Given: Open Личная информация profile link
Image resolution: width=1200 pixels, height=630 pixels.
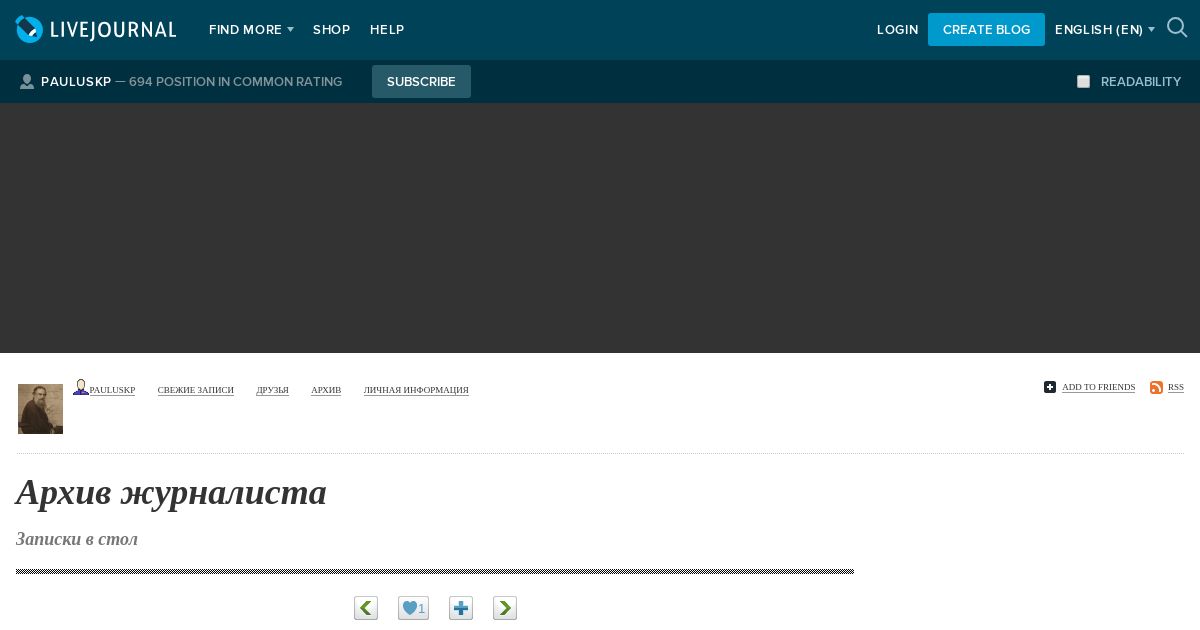Looking at the screenshot, I should coord(416,390).
